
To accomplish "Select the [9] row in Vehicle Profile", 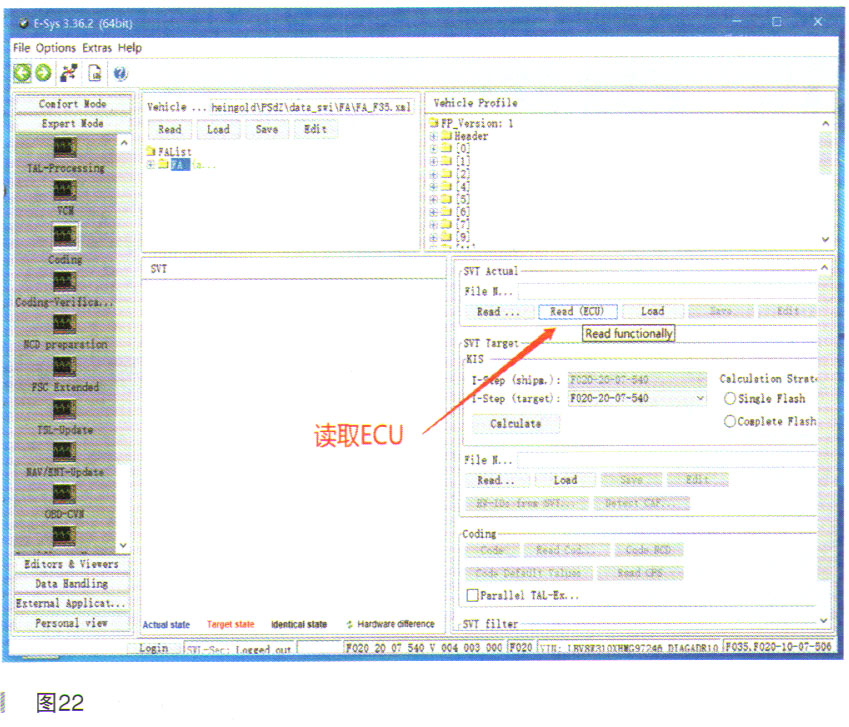I will tap(463, 238).
